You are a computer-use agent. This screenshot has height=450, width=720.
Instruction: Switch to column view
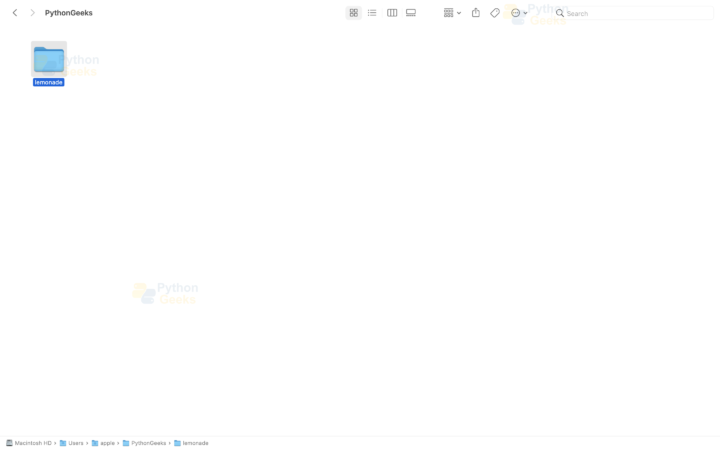tap(392, 13)
